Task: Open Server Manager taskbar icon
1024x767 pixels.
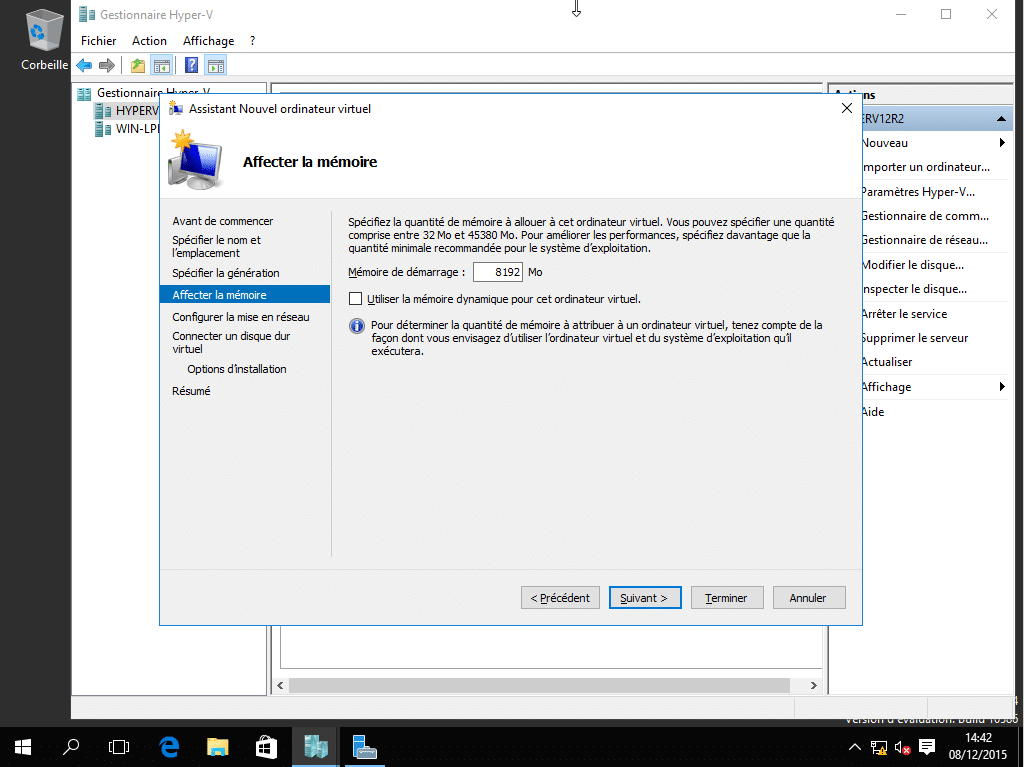Action: click(364, 747)
